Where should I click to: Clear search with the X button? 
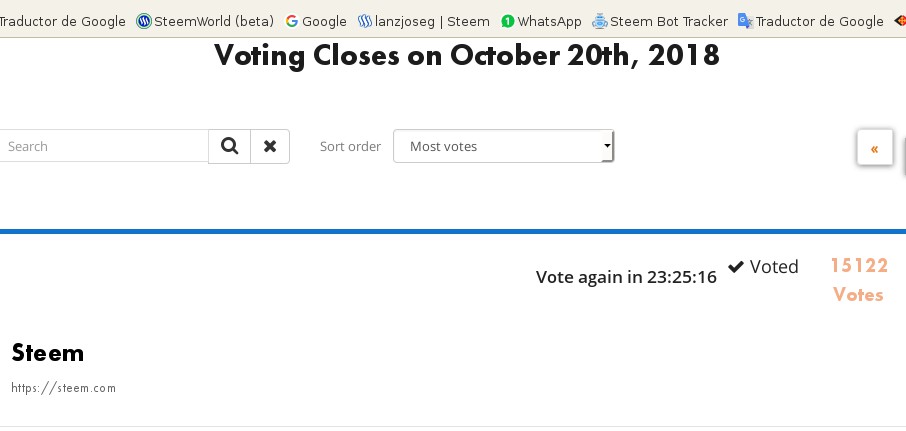[270, 146]
